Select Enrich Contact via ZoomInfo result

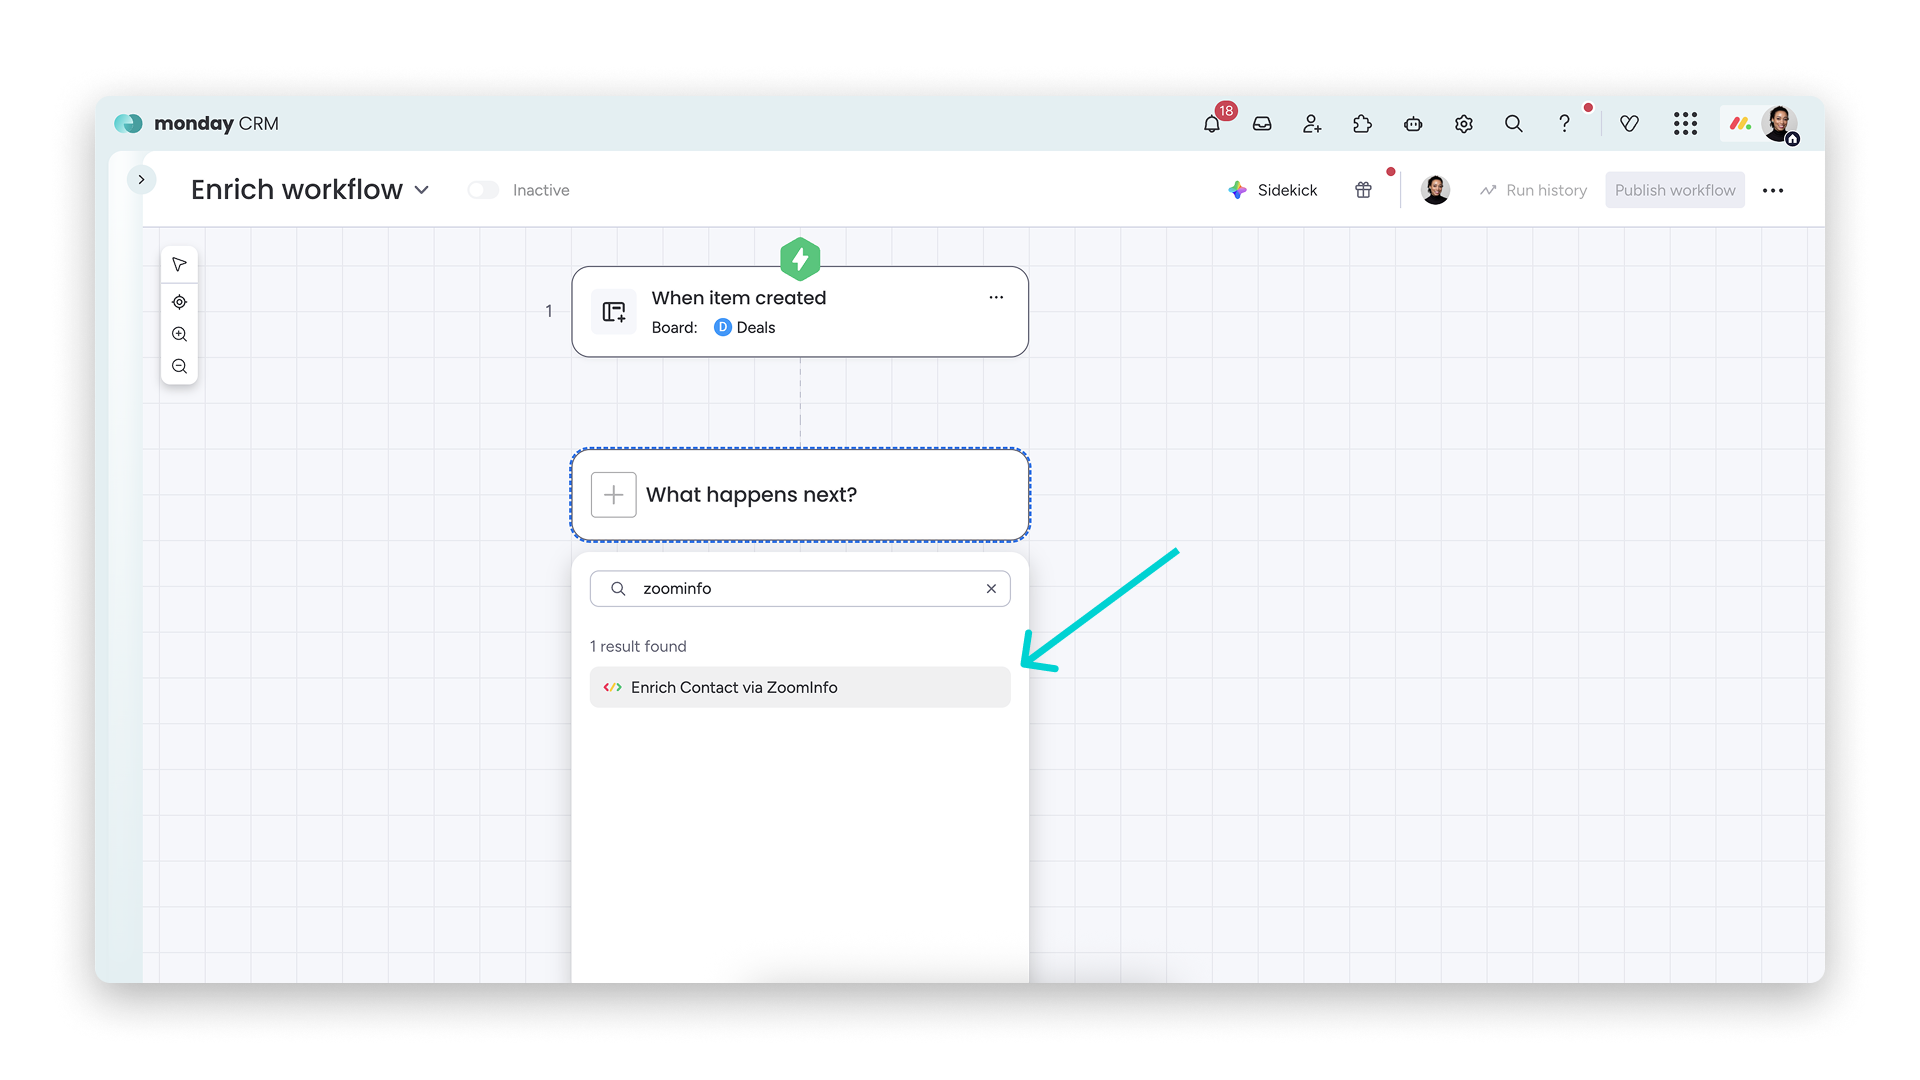(800, 687)
